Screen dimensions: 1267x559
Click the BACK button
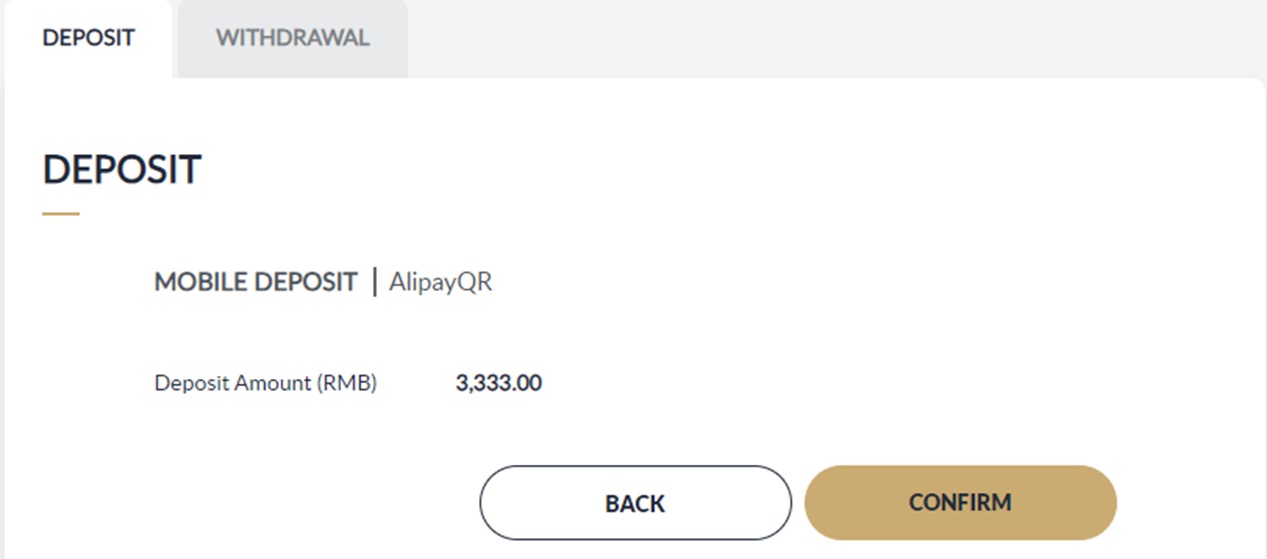click(x=635, y=502)
